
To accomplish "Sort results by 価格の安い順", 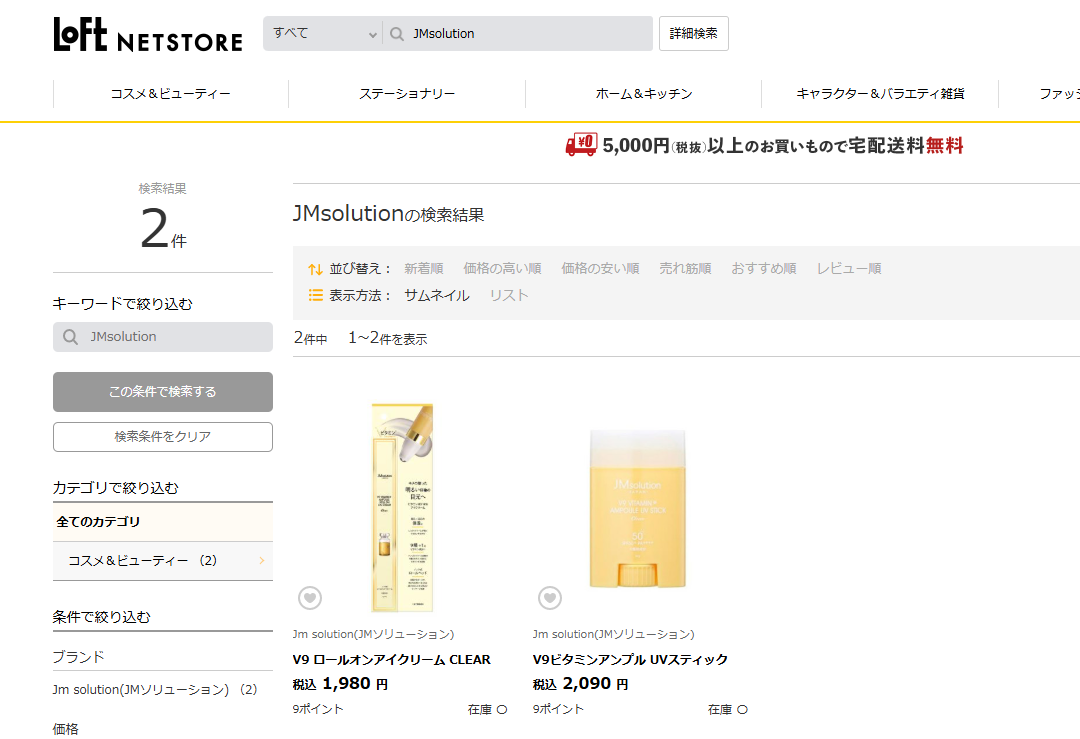I will tap(600, 269).
